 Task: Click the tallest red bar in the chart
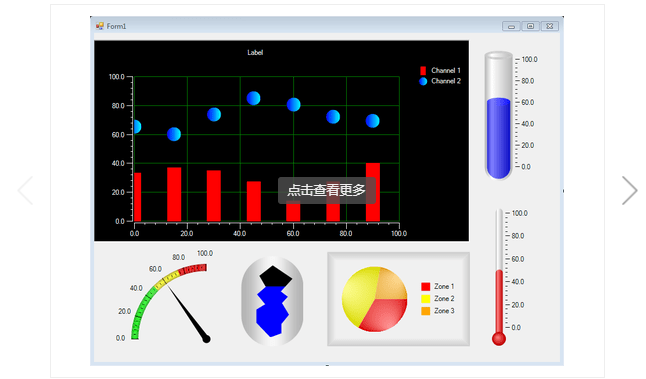[373, 192]
